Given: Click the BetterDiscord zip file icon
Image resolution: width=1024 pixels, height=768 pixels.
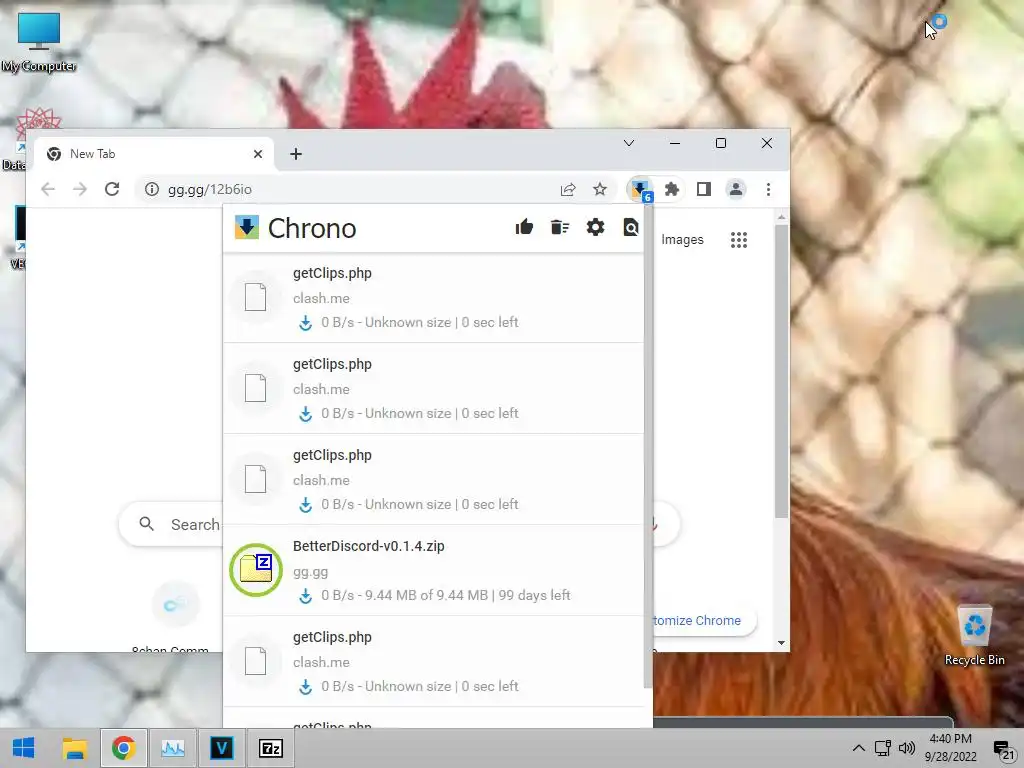Looking at the screenshot, I should tap(255, 569).
